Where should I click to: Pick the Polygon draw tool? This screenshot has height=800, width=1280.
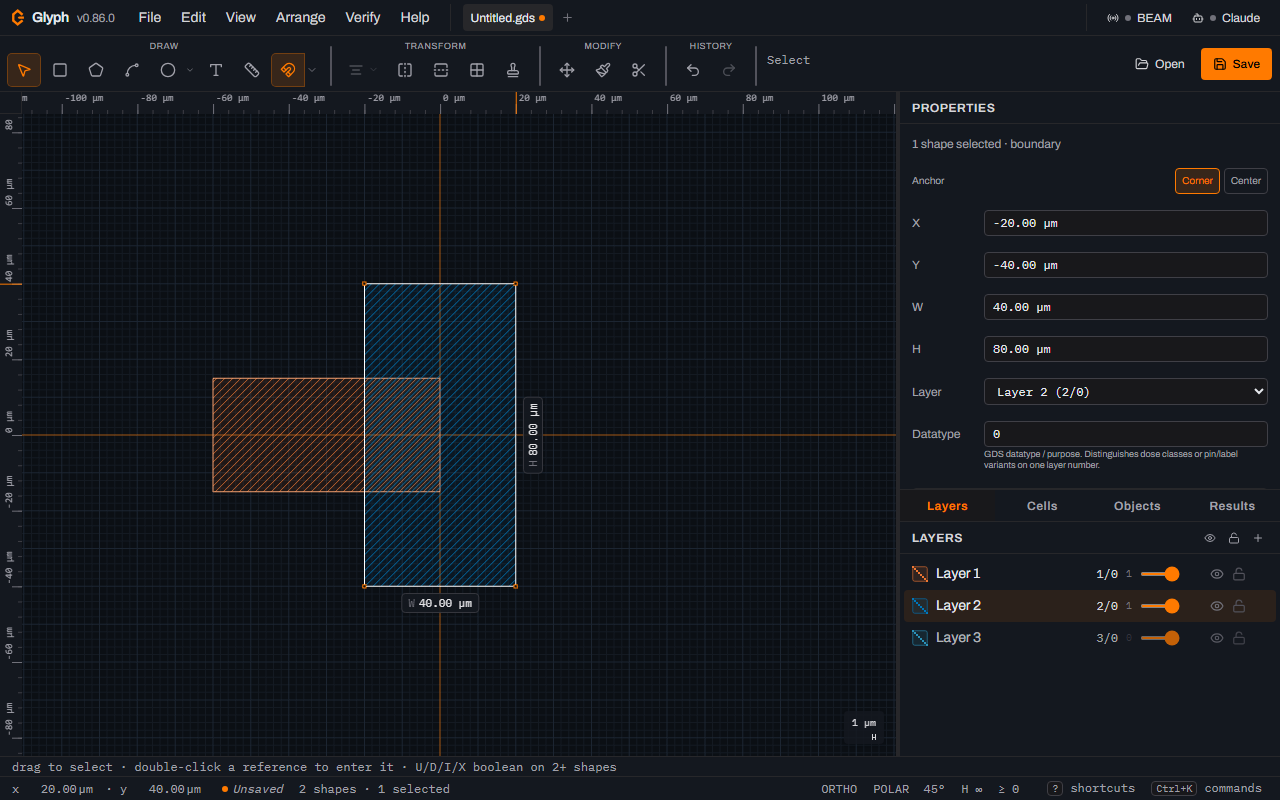(x=96, y=70)
